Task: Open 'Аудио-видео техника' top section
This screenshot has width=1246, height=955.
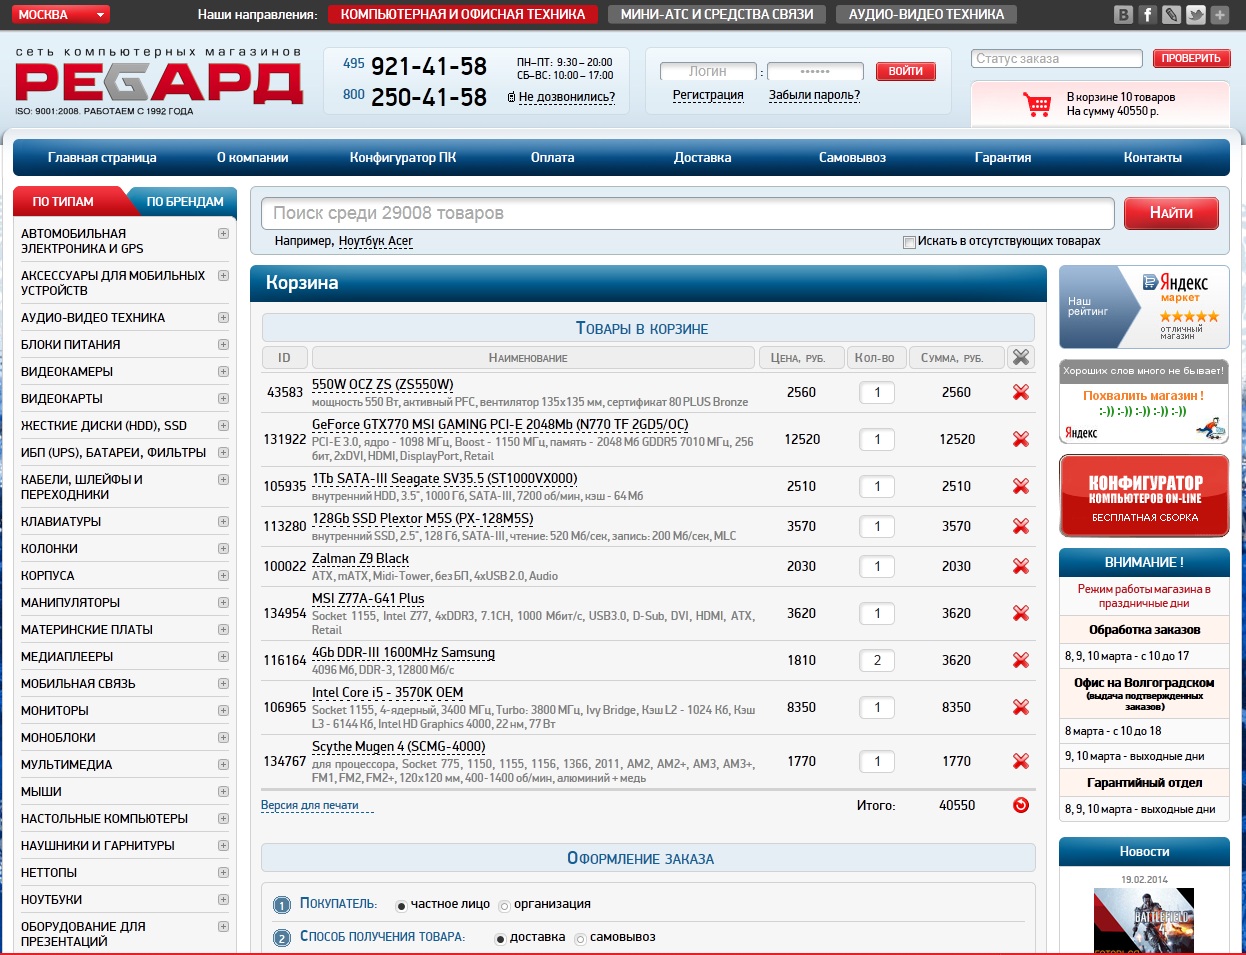Action: [926, 14]
